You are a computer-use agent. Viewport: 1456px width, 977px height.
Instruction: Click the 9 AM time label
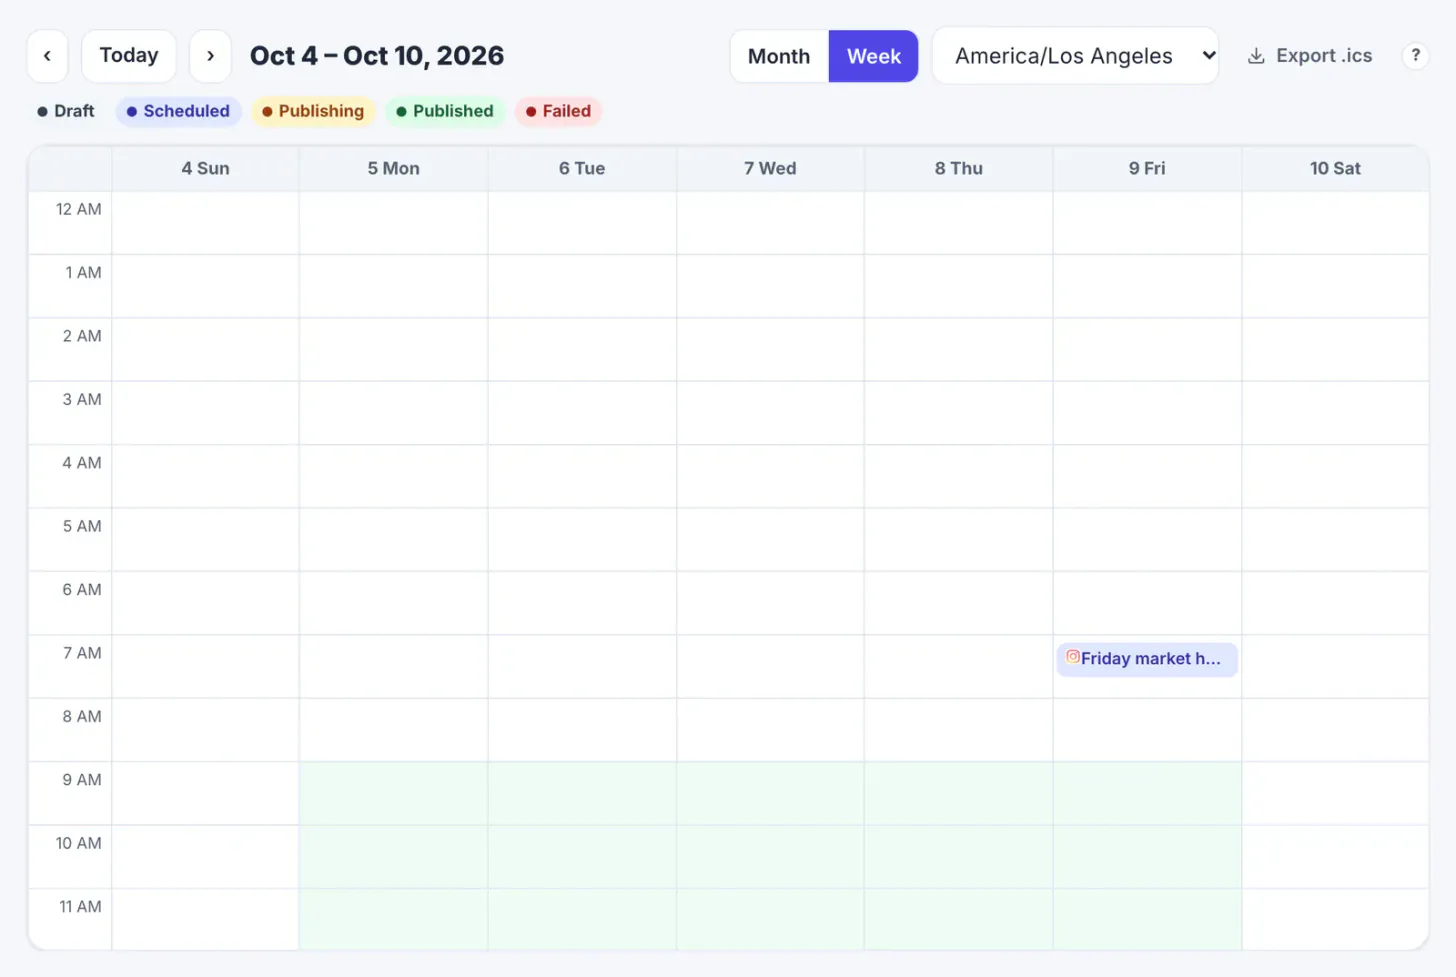click(x=82, y=780)
